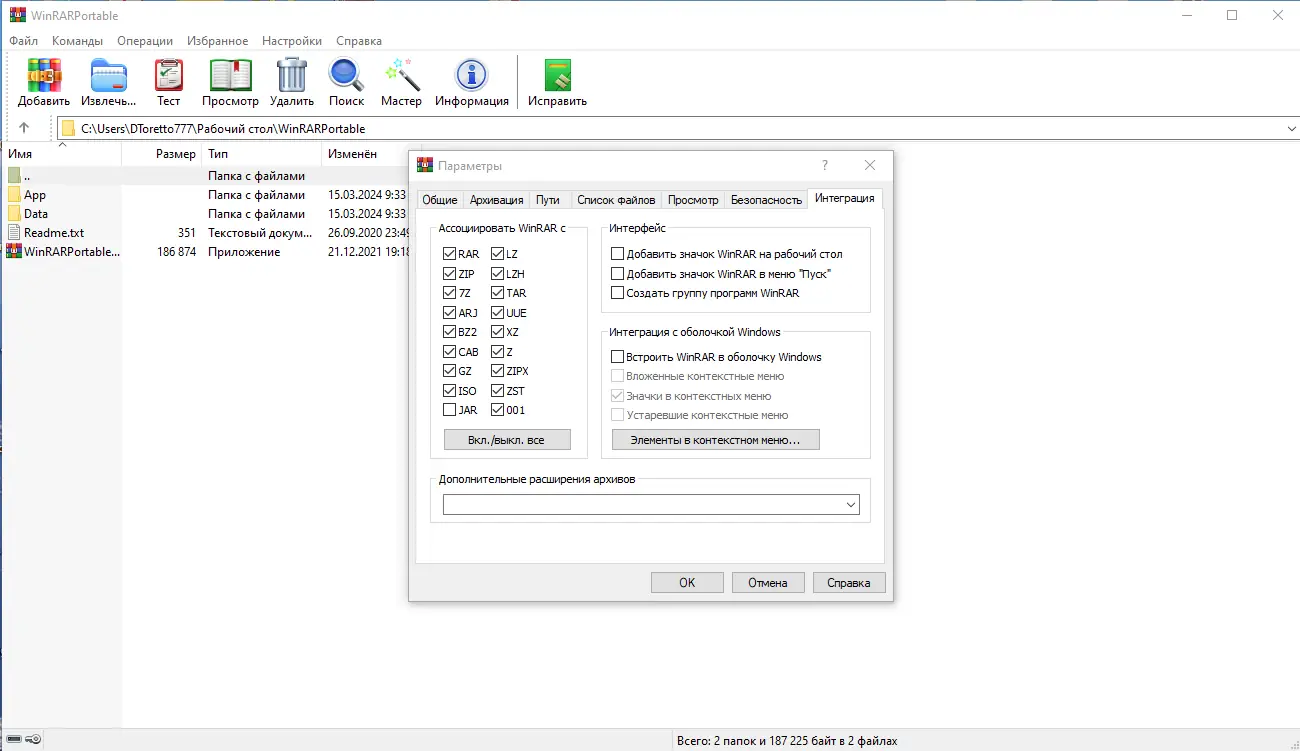Uncheck the TAR association checkbox
Screen dimensions: 1300x751
tap(498, 293)
